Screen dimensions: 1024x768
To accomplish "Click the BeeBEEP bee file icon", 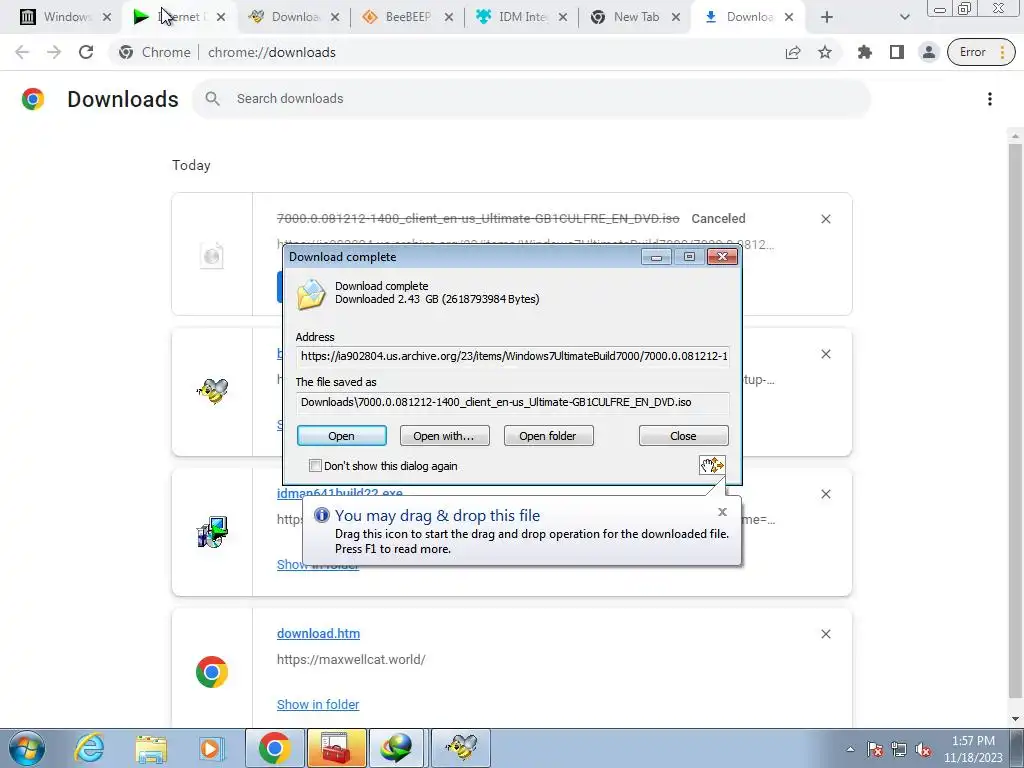I will 212,391.
